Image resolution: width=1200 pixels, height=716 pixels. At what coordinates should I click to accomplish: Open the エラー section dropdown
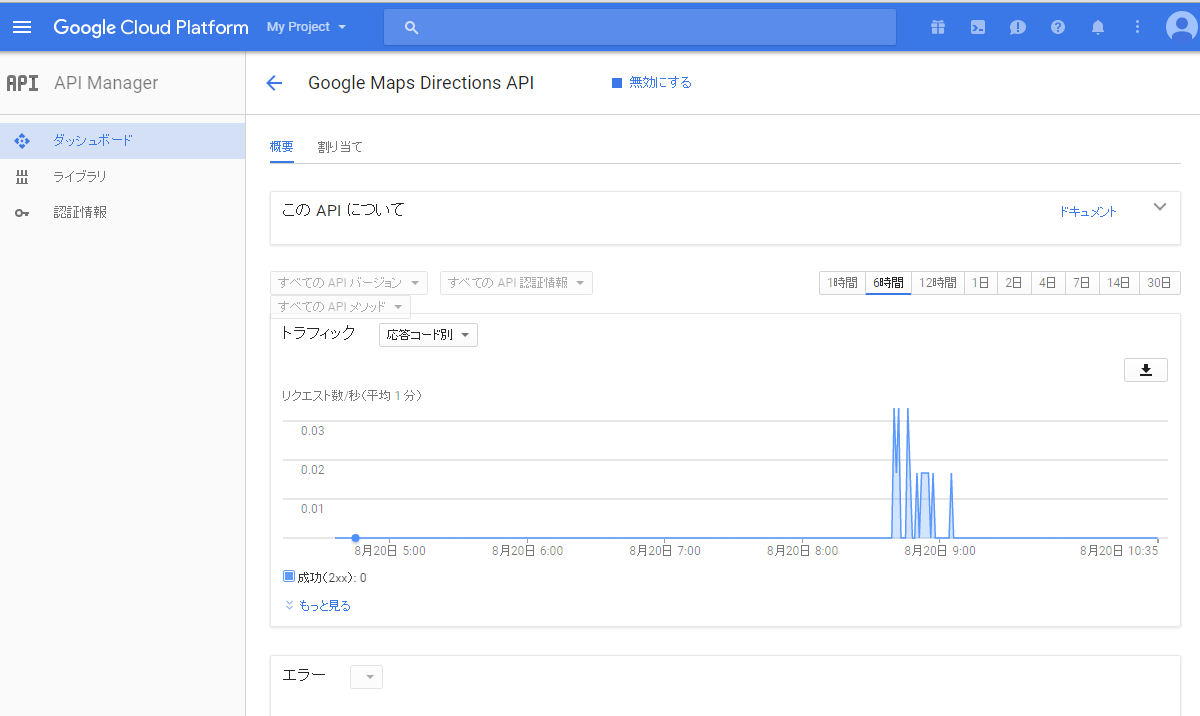(x=366, y=677)
